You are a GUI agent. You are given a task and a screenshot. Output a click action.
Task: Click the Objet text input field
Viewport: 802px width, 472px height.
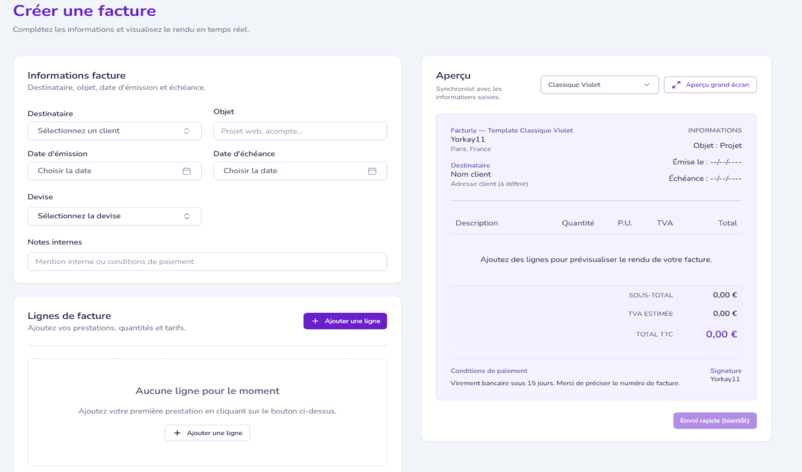(300, 131)
